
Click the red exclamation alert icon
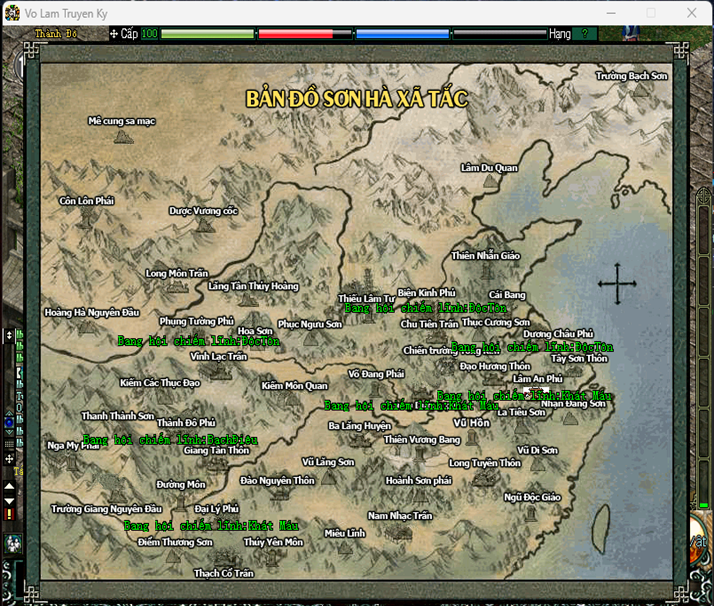pyautogui.click(x=9, y=514)
